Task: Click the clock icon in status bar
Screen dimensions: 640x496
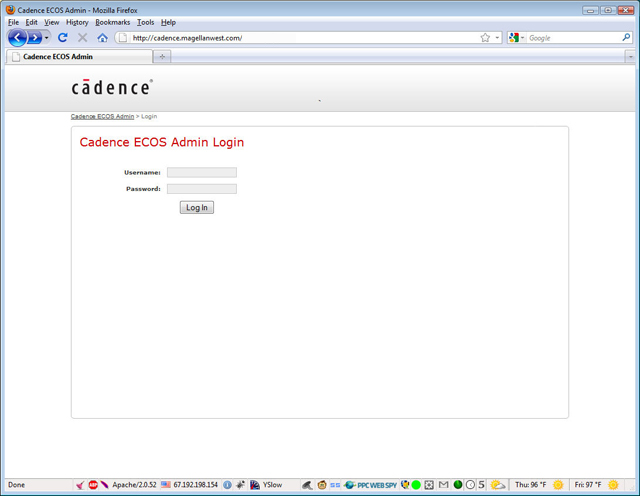Action: pos(471,485)
